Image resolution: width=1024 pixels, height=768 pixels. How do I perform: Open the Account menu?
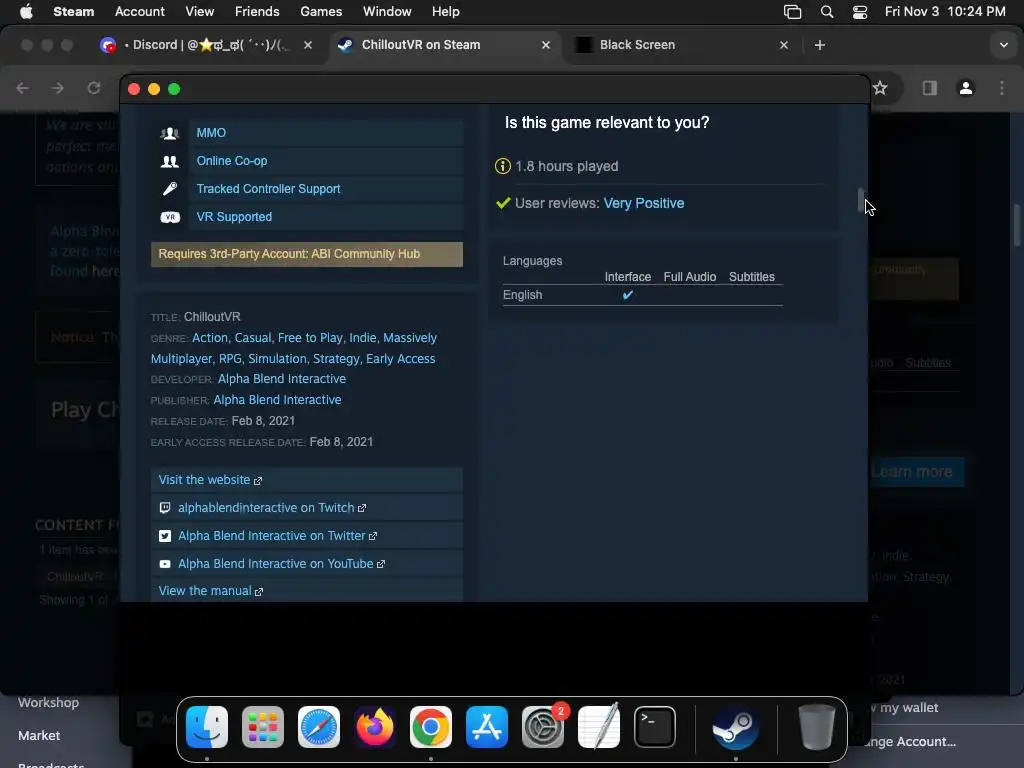(140, 12)
